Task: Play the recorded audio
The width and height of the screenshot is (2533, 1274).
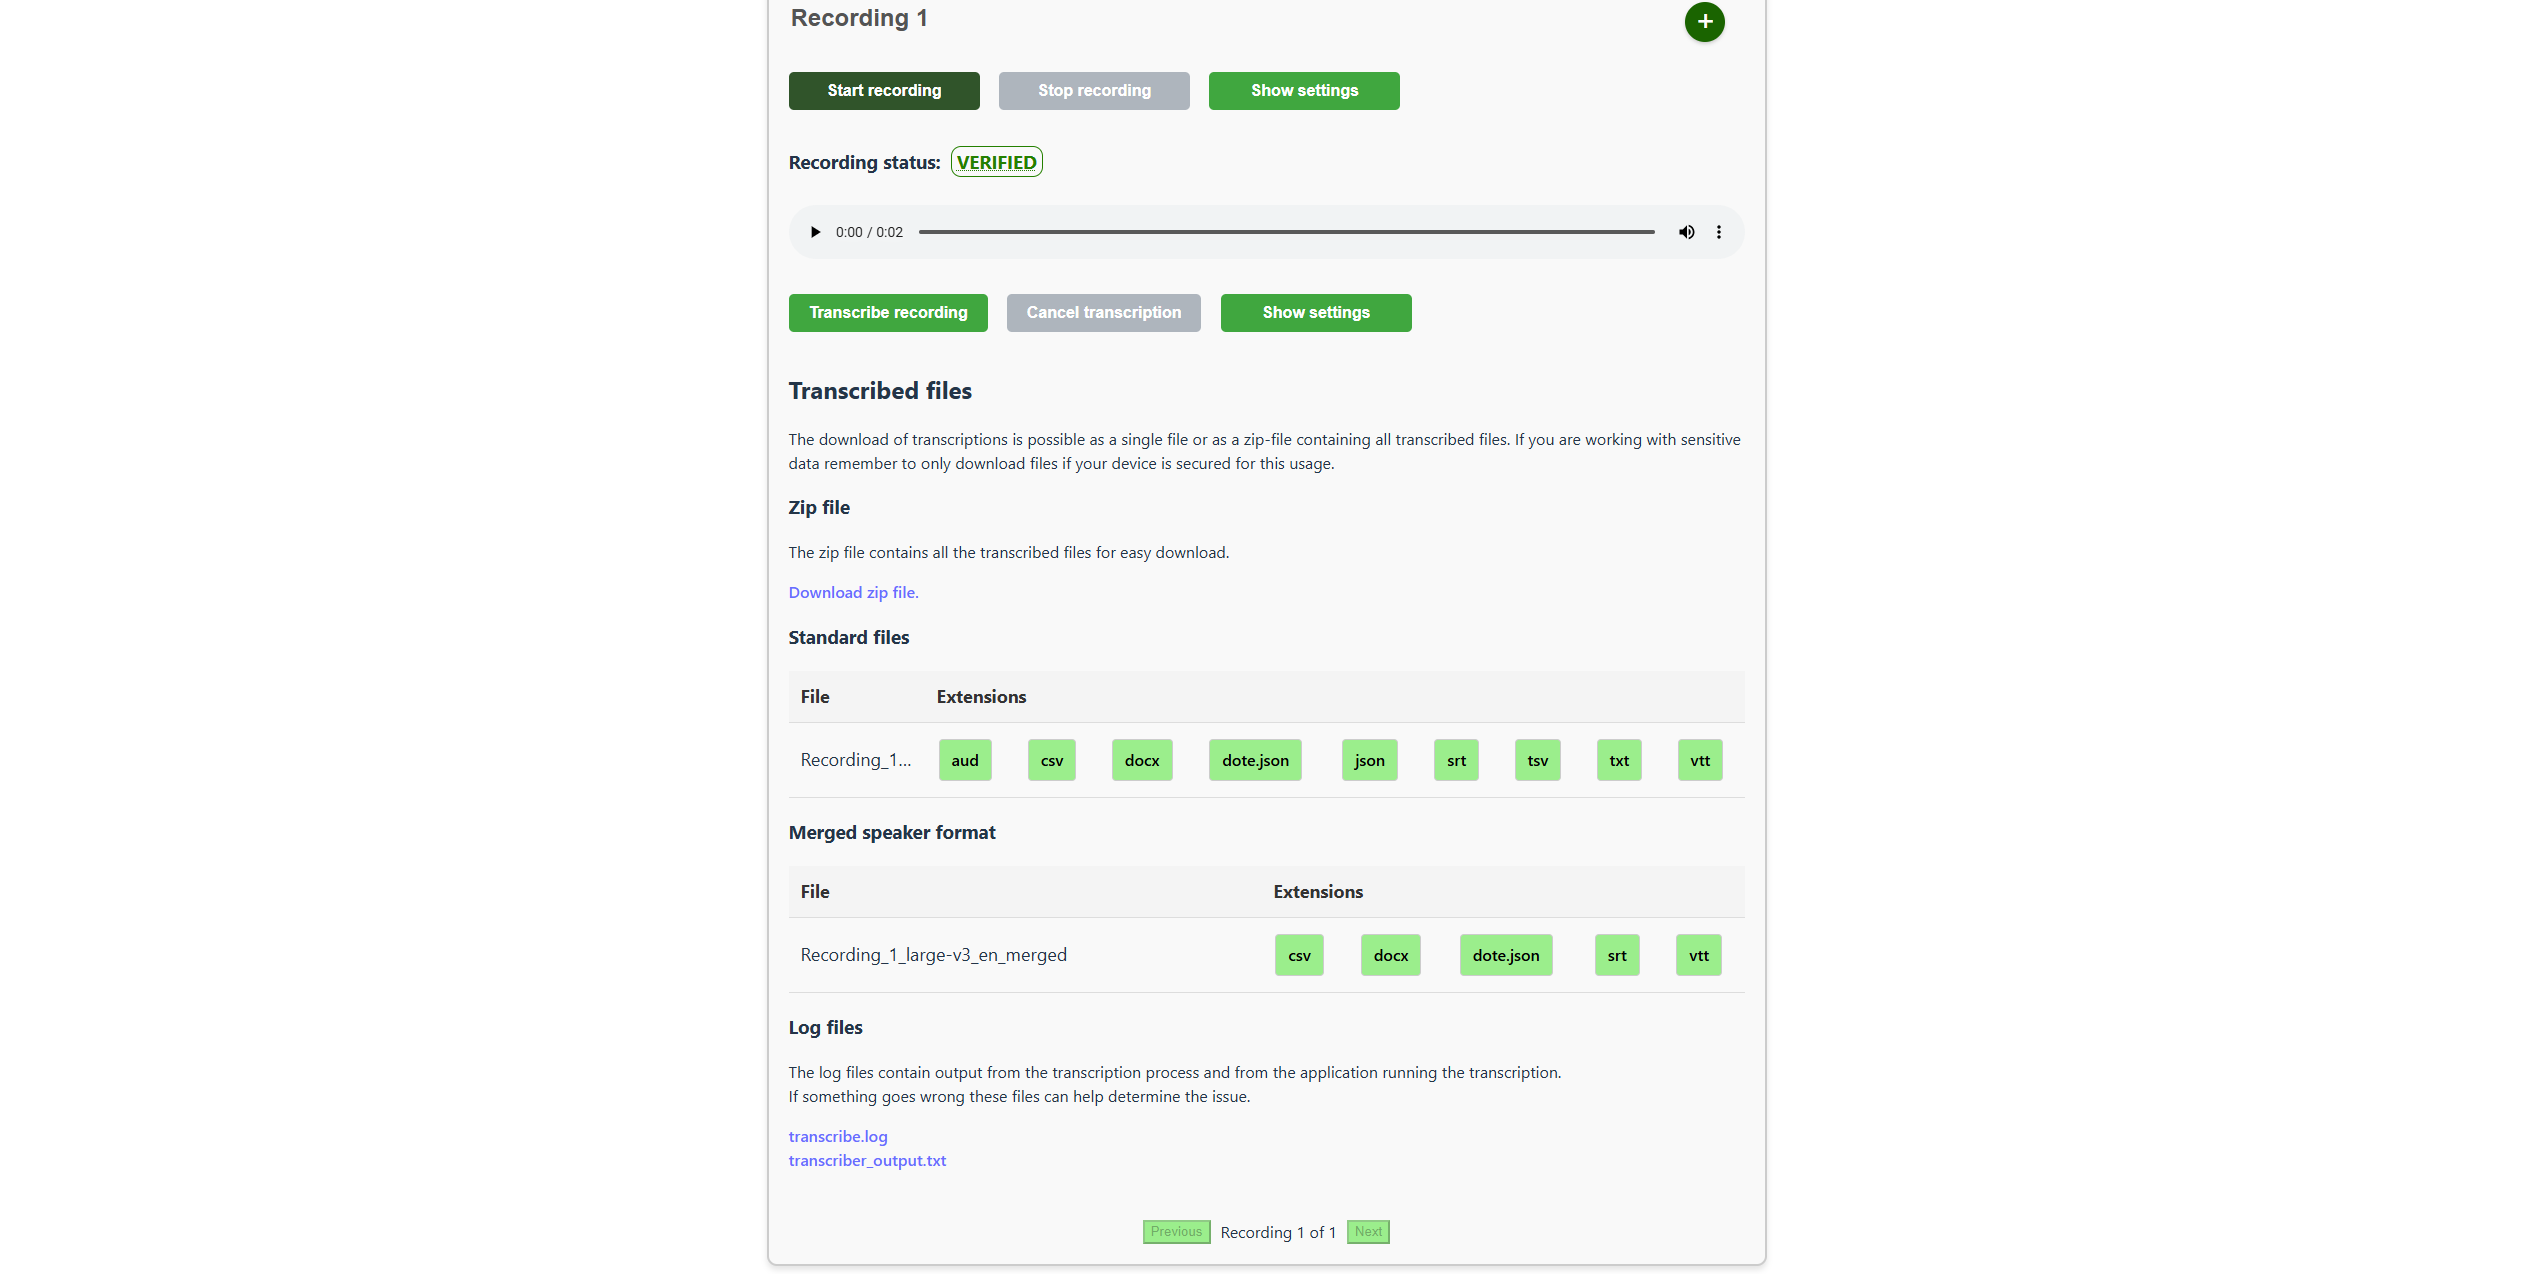Action: (x=815, y=232)
